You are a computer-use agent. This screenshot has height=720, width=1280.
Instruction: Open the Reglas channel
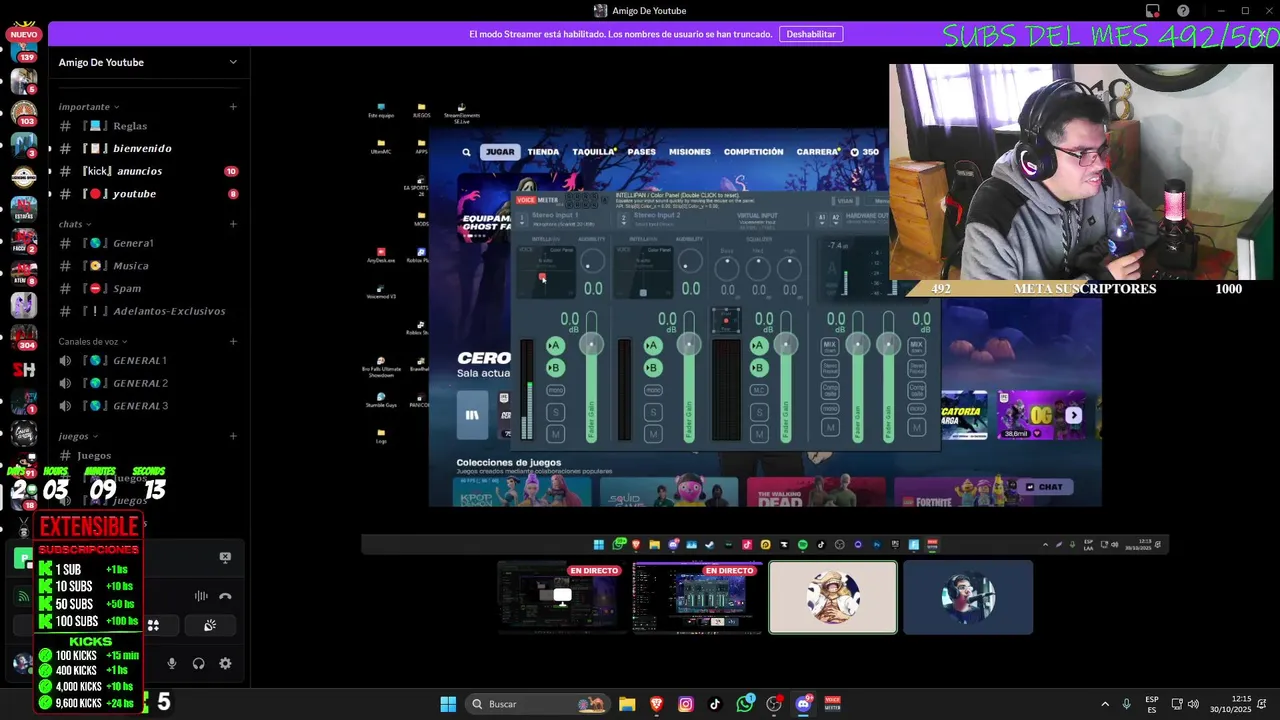pyautogui.click(x=148, y=126)
